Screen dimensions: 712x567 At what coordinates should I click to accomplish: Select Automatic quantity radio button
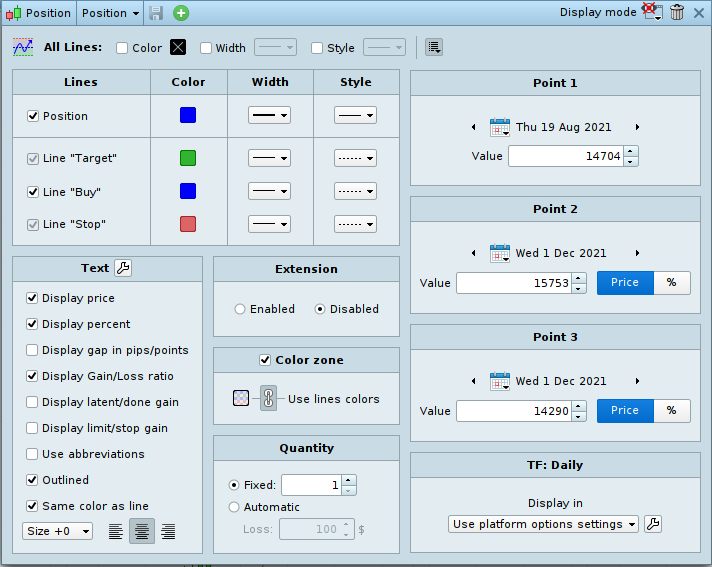click(x=234, y=507)
